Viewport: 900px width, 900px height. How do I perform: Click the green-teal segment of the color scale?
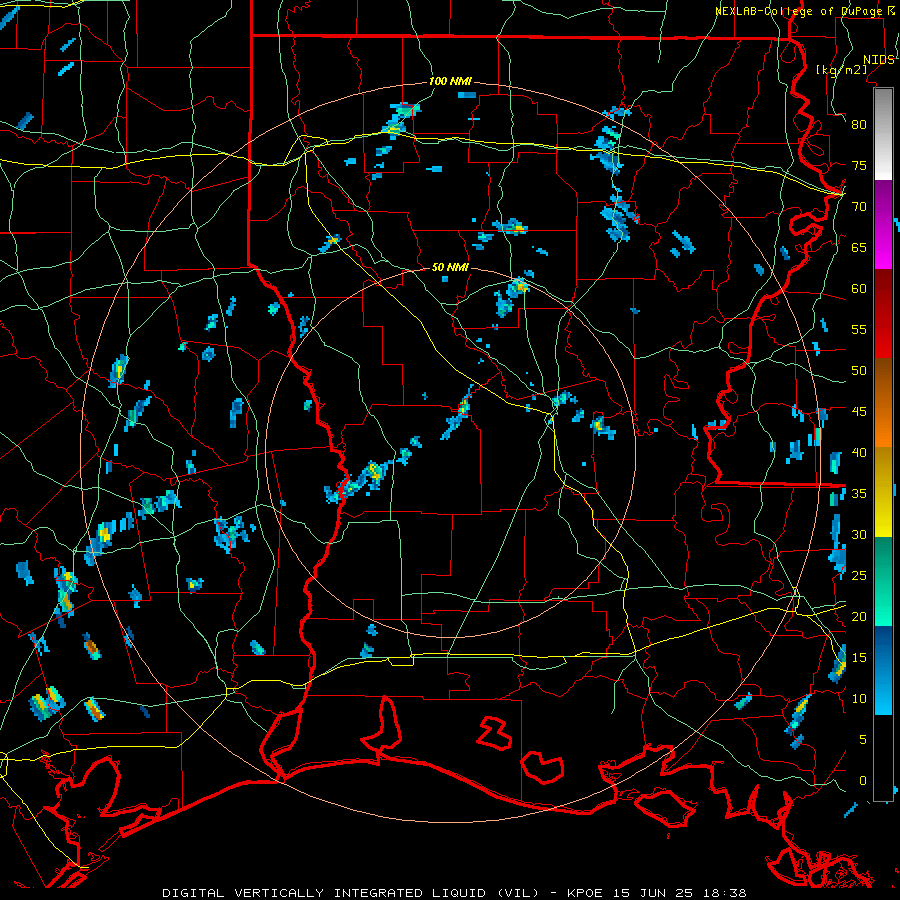pyautogui.click(x=883, y=581)
